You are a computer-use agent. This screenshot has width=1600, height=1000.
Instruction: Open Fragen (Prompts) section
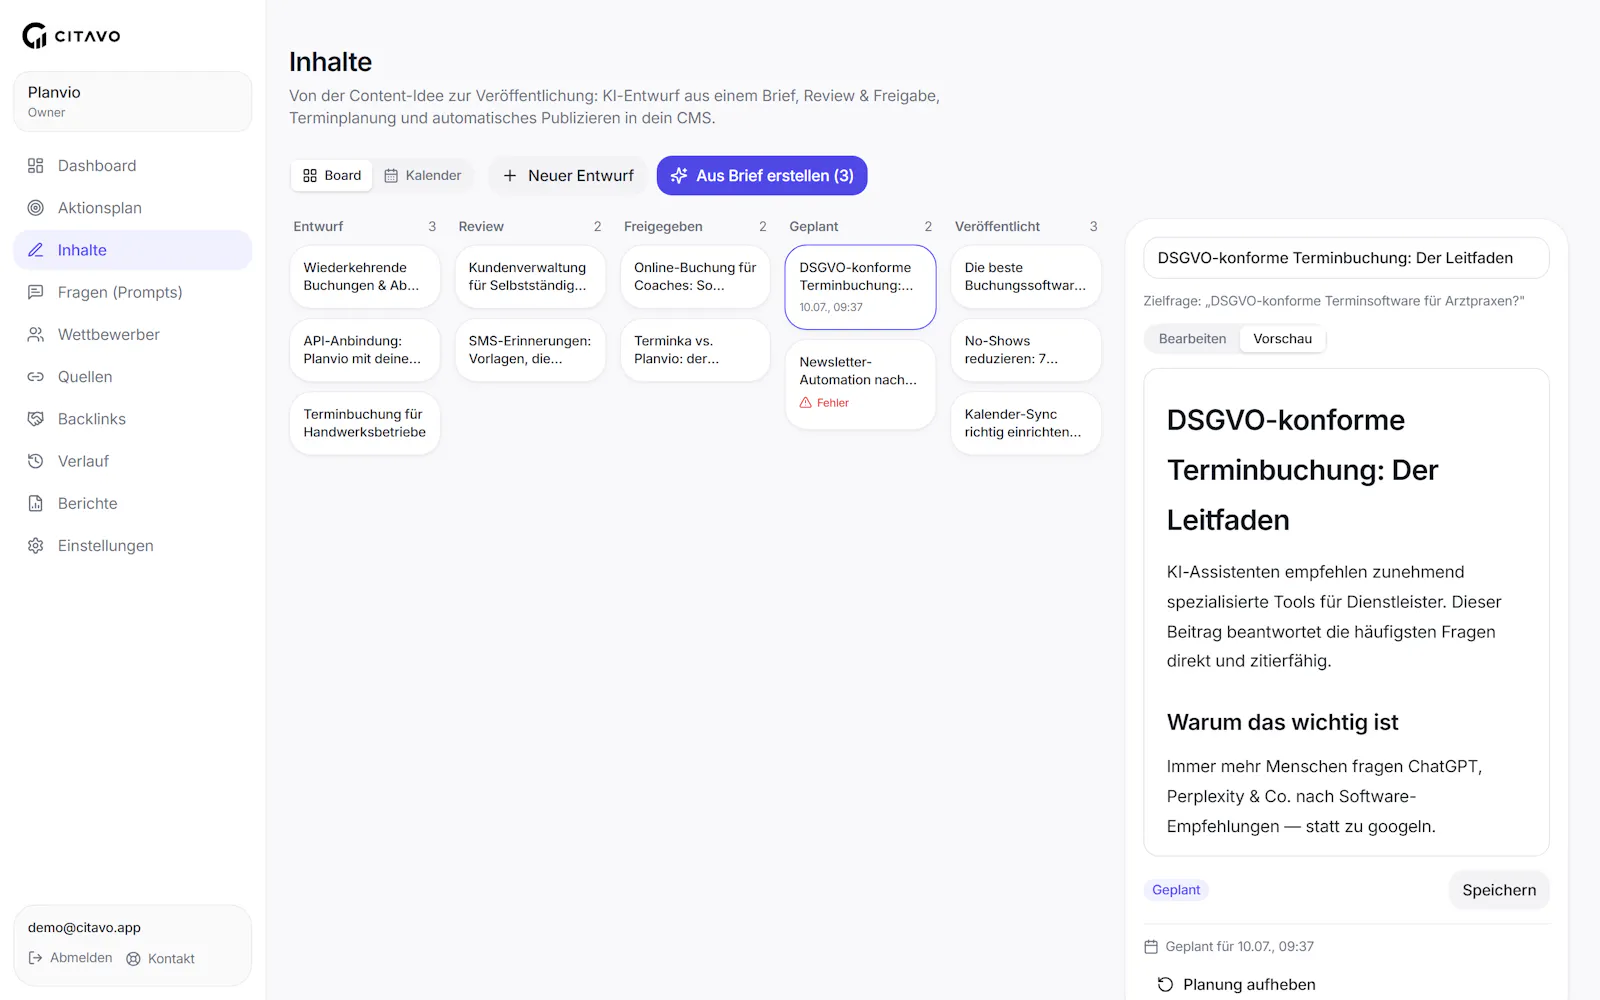click(133, 292)
